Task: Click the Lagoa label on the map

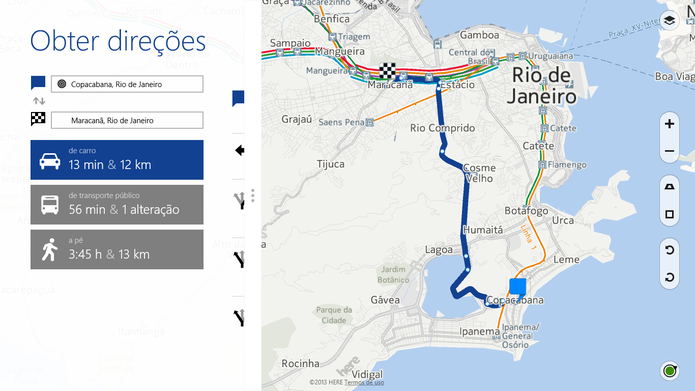Action: (x=439, y=250)
